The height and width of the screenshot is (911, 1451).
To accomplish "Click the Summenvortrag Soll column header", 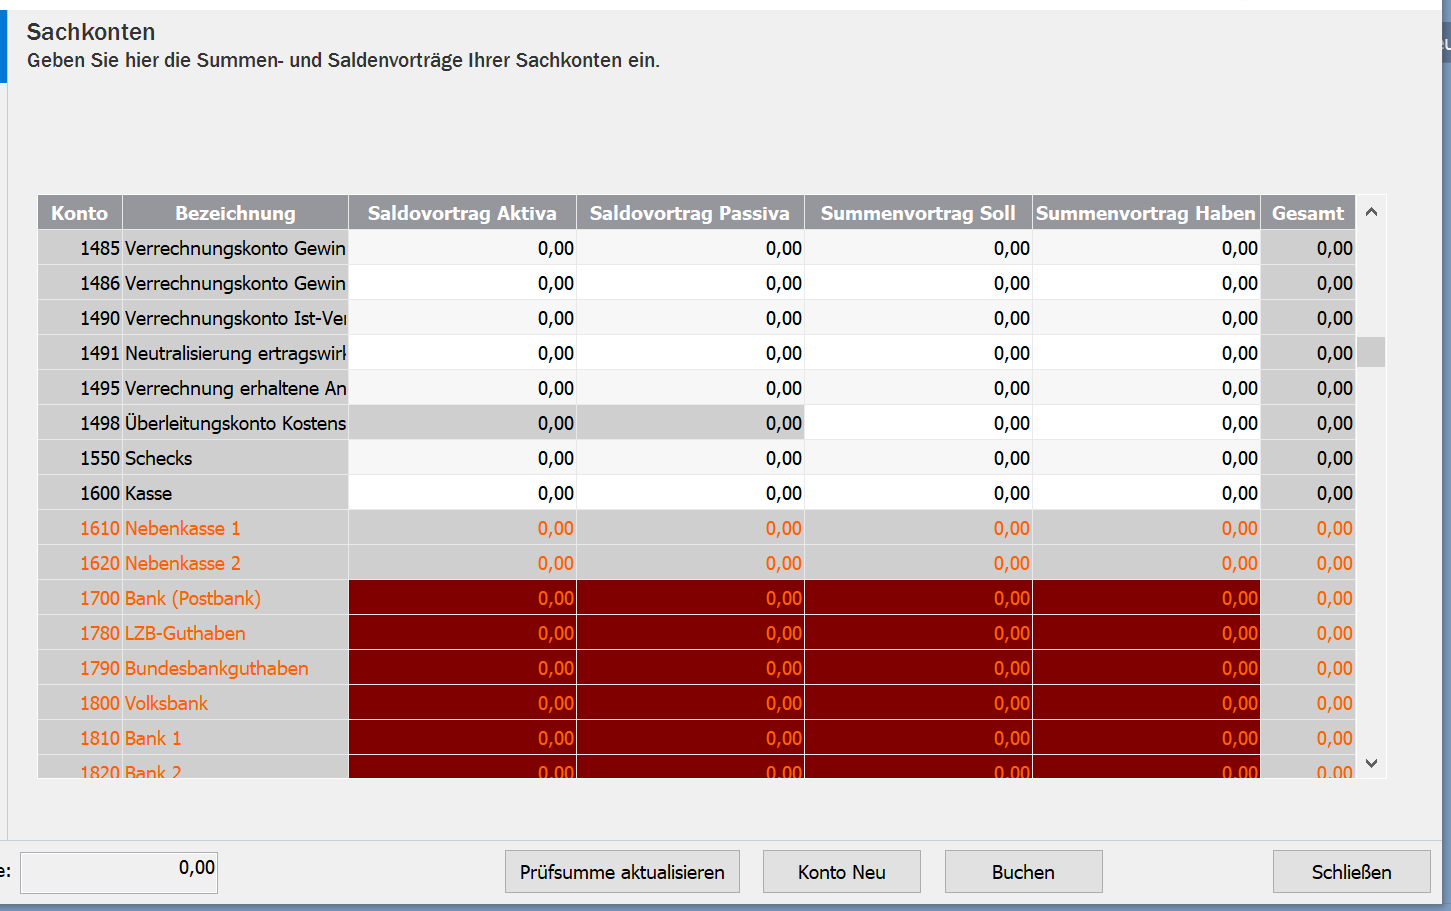I will (x=918, y=213).
